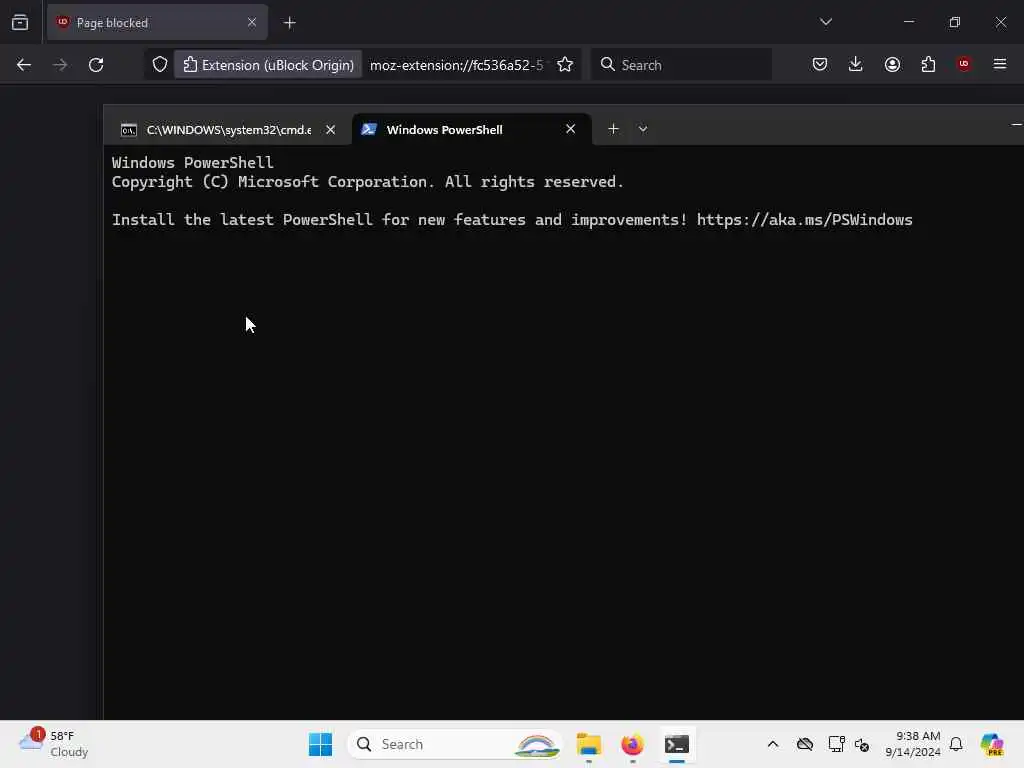This screenshot has width=1024, height=768.
Task: Go forward one page in Firefox
Action: (60, 65)
